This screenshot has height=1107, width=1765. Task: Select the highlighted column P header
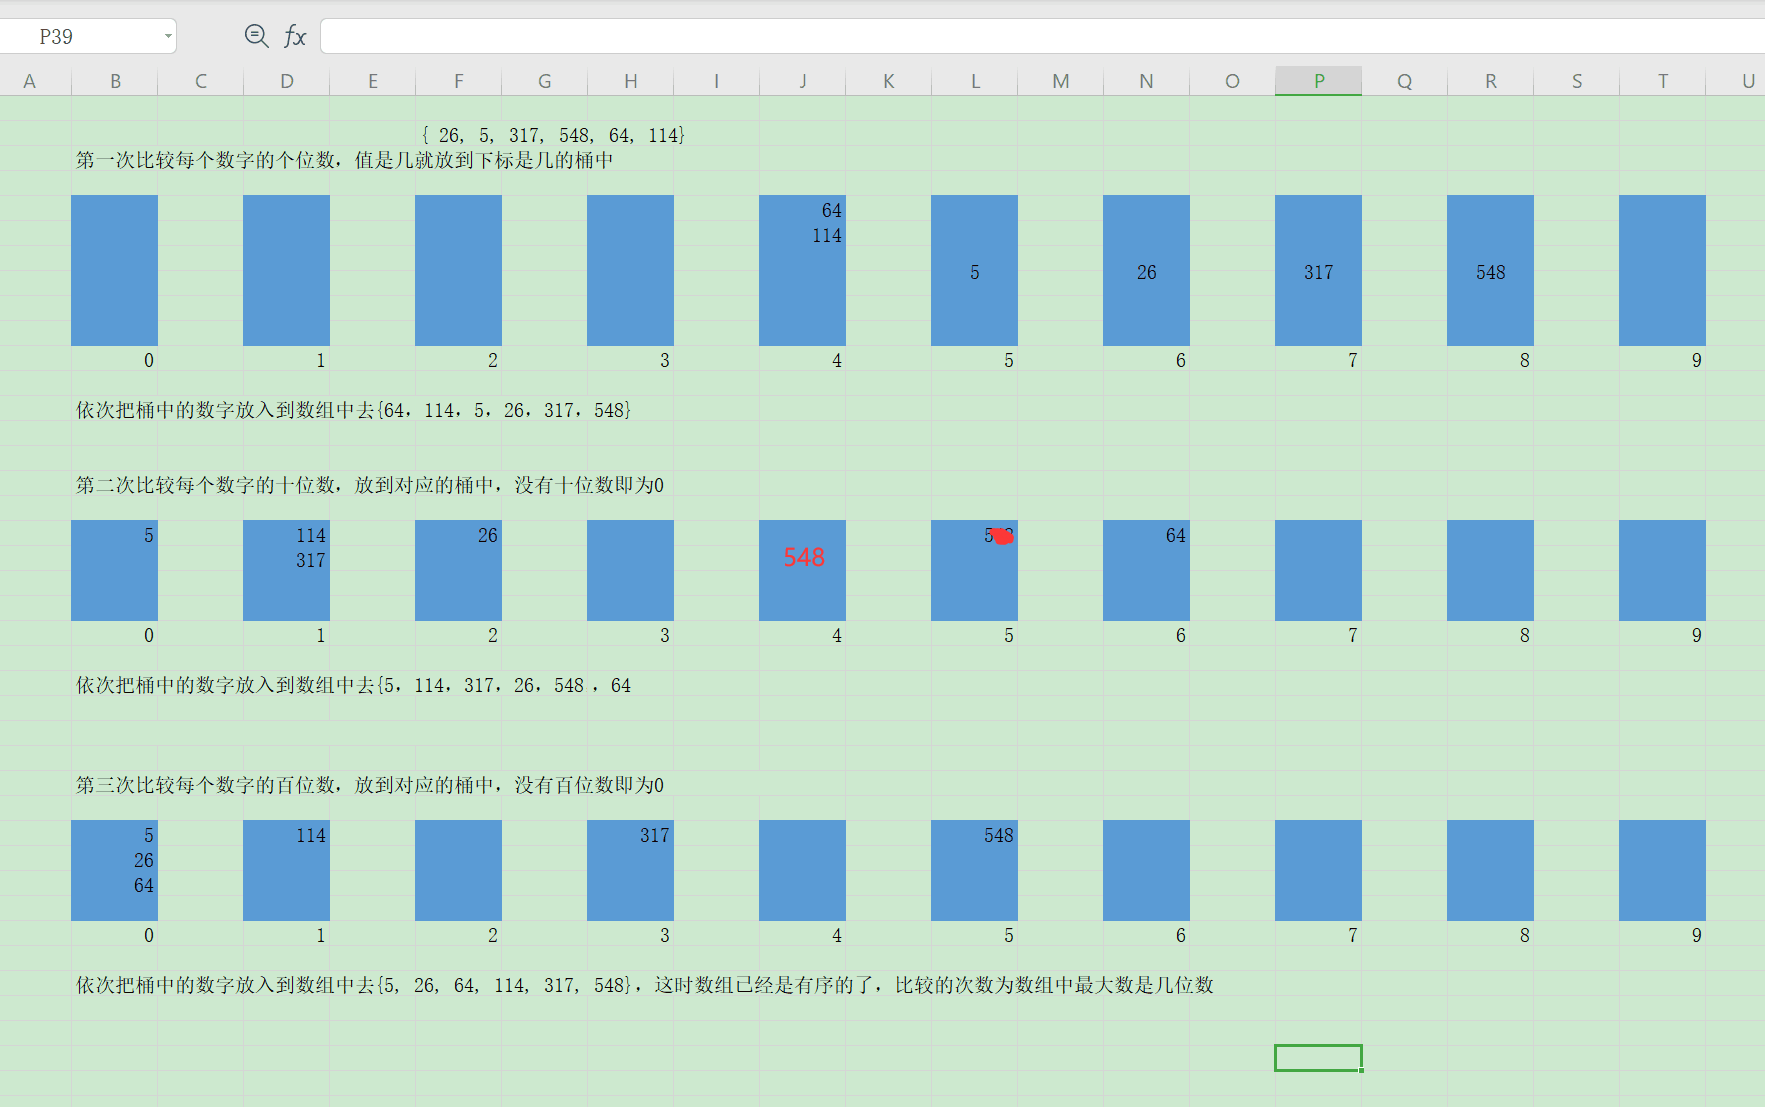[x=1318, y=81]
